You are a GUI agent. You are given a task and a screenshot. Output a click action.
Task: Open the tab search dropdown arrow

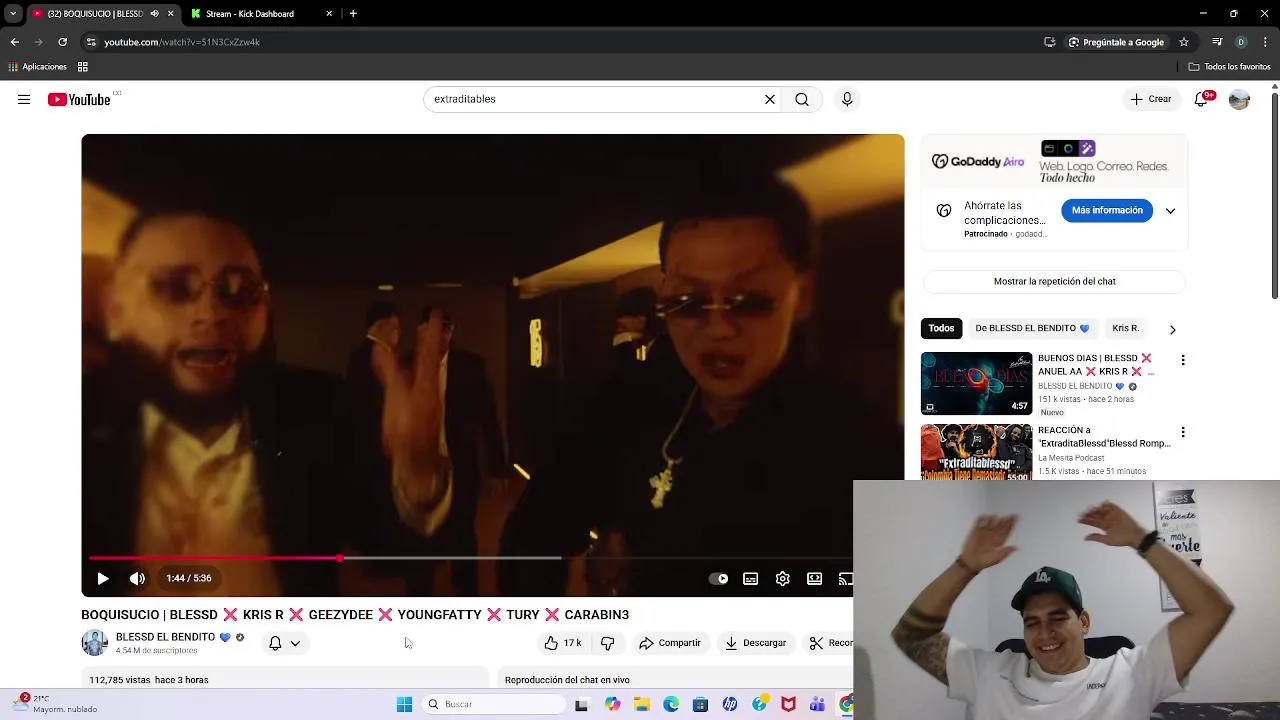[x=13, y=14]
